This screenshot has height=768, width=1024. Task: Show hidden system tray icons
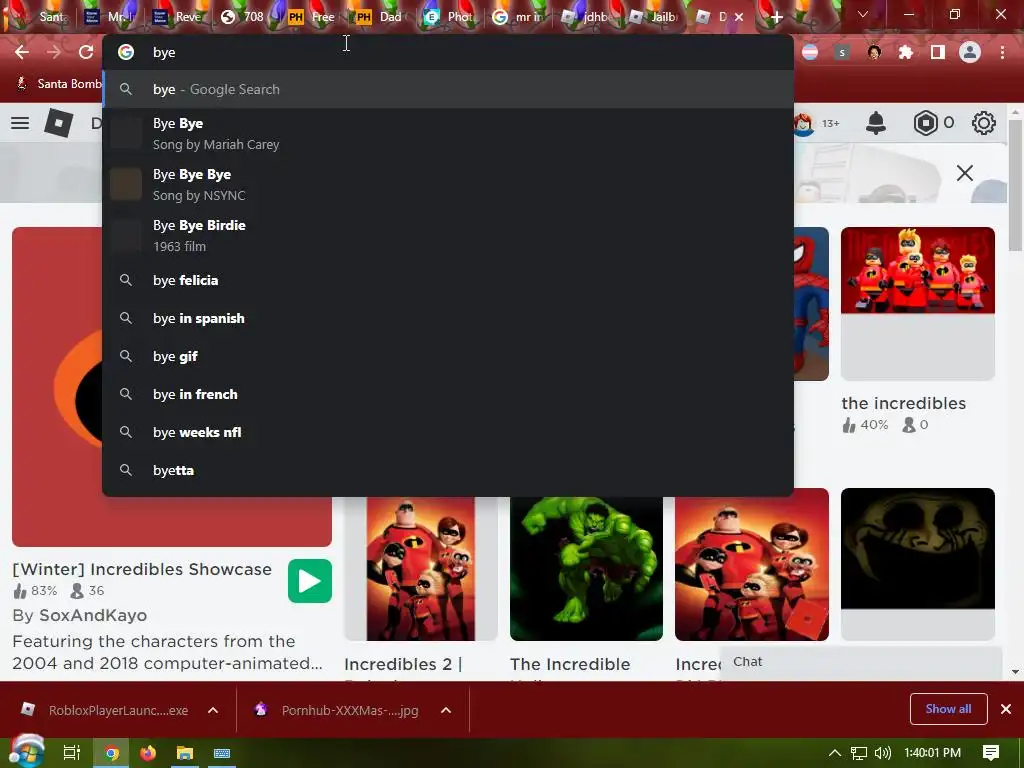[835, 753]
